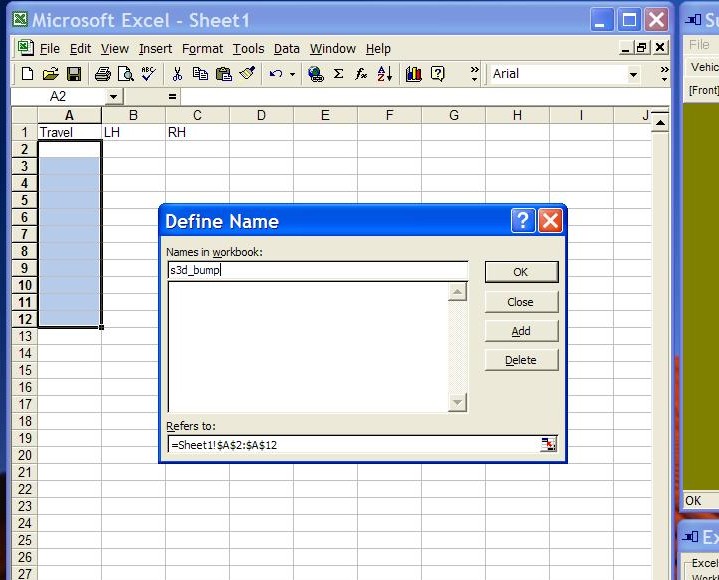This screenshot has height=580, width=719.
Task: Click the Cut scissors icon
Action: (177, 74)
